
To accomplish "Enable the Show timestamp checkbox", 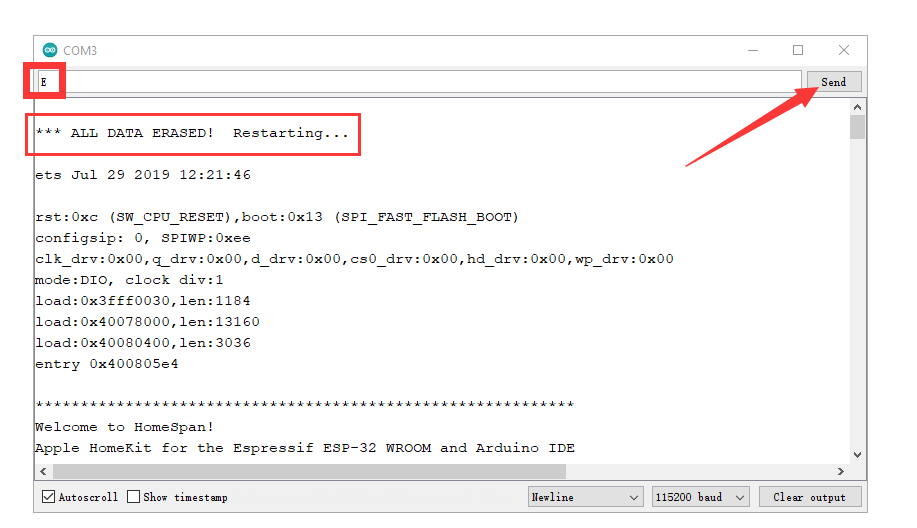I will [134, 497].
